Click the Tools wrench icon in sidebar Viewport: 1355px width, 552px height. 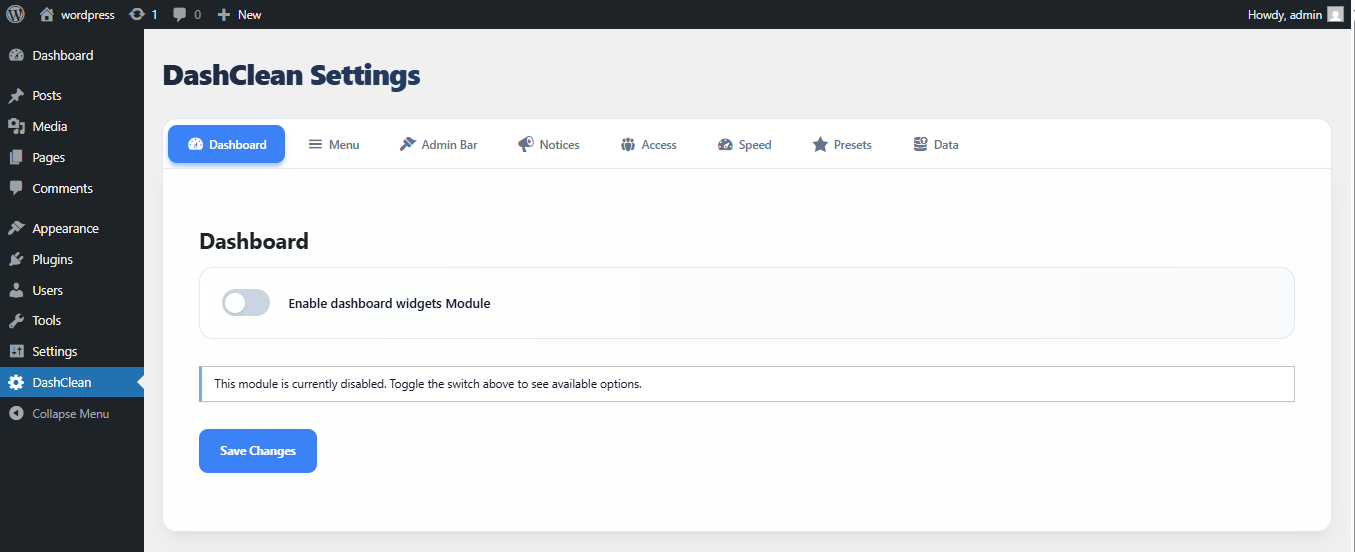16,321
